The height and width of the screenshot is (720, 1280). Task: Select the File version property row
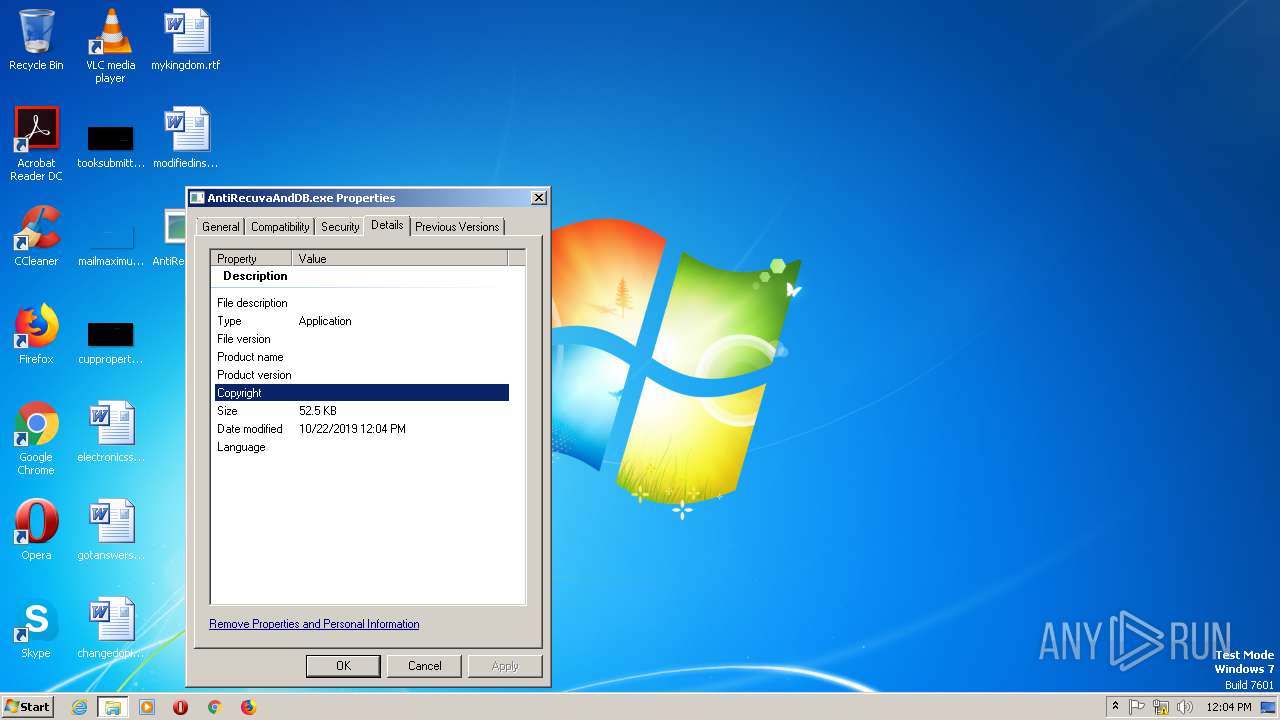362,339
